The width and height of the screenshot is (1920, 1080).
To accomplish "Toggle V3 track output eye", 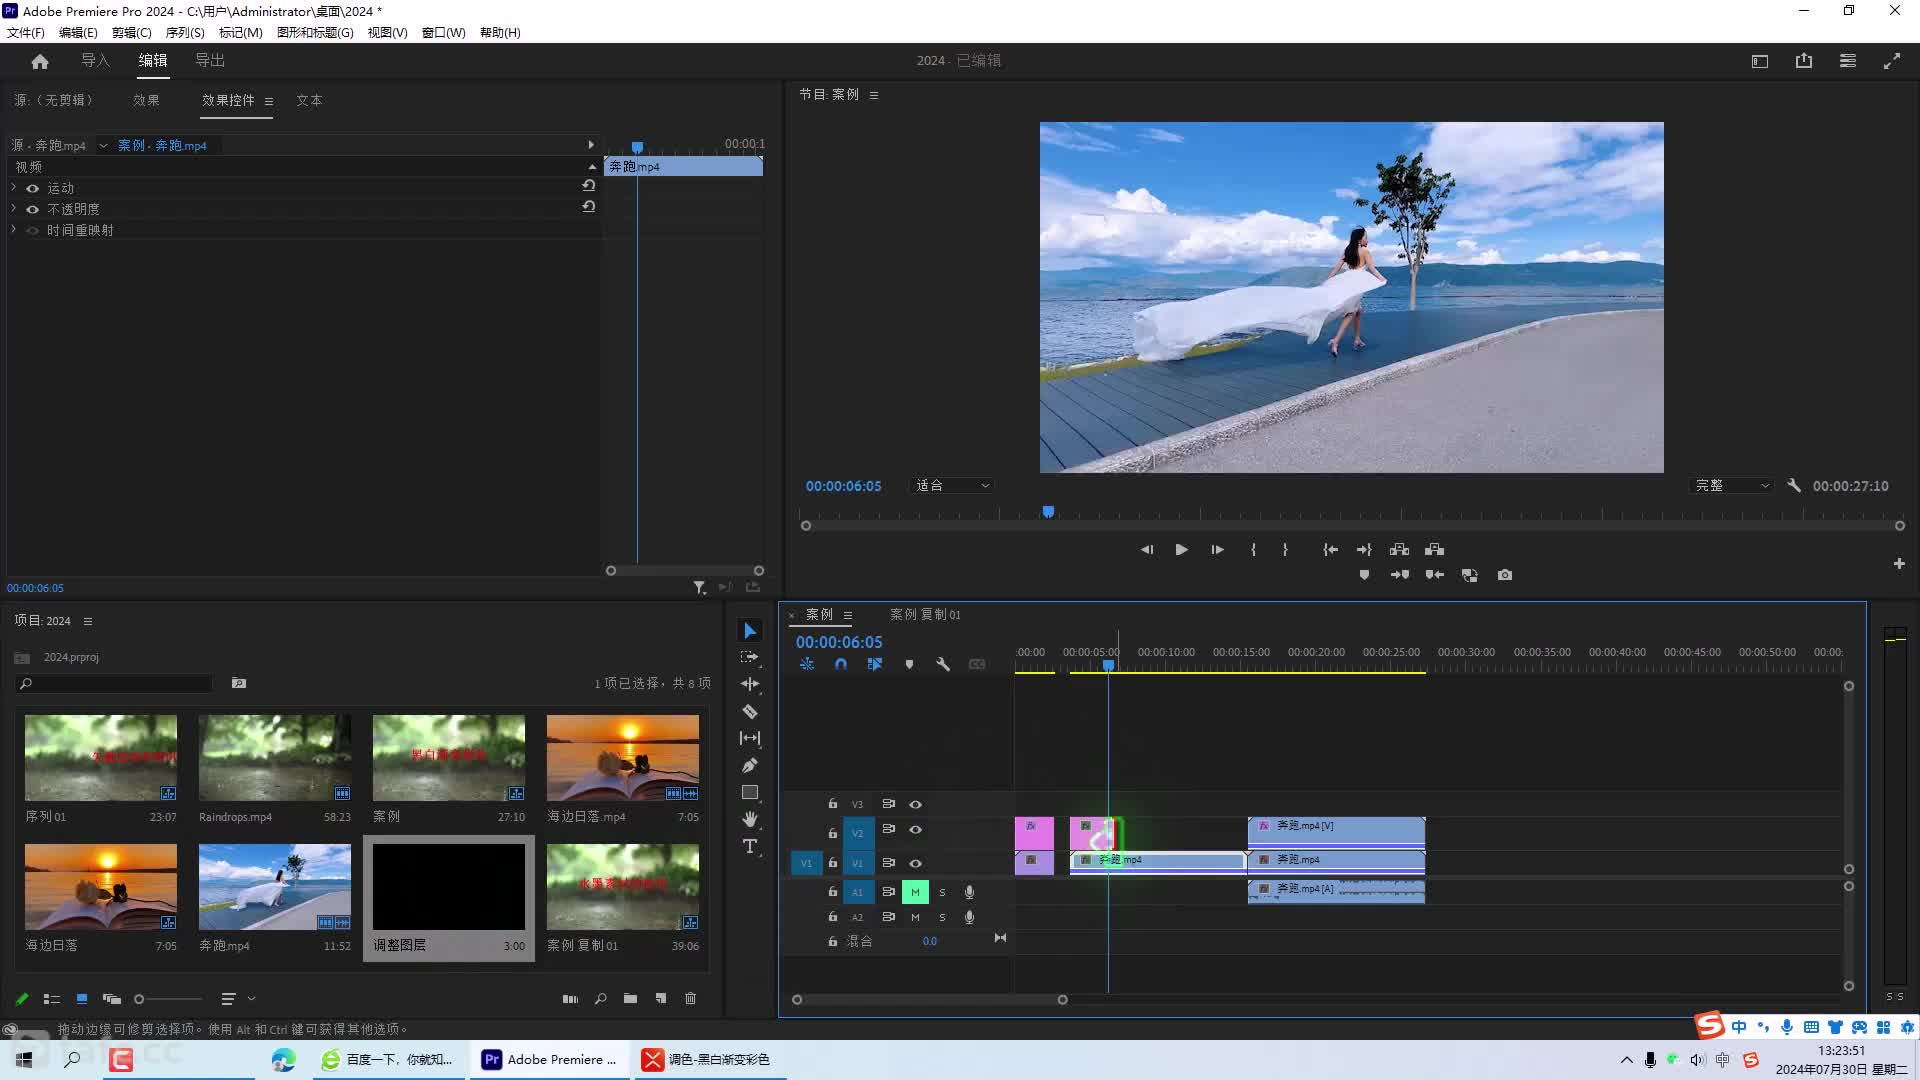I will point(915,804).
